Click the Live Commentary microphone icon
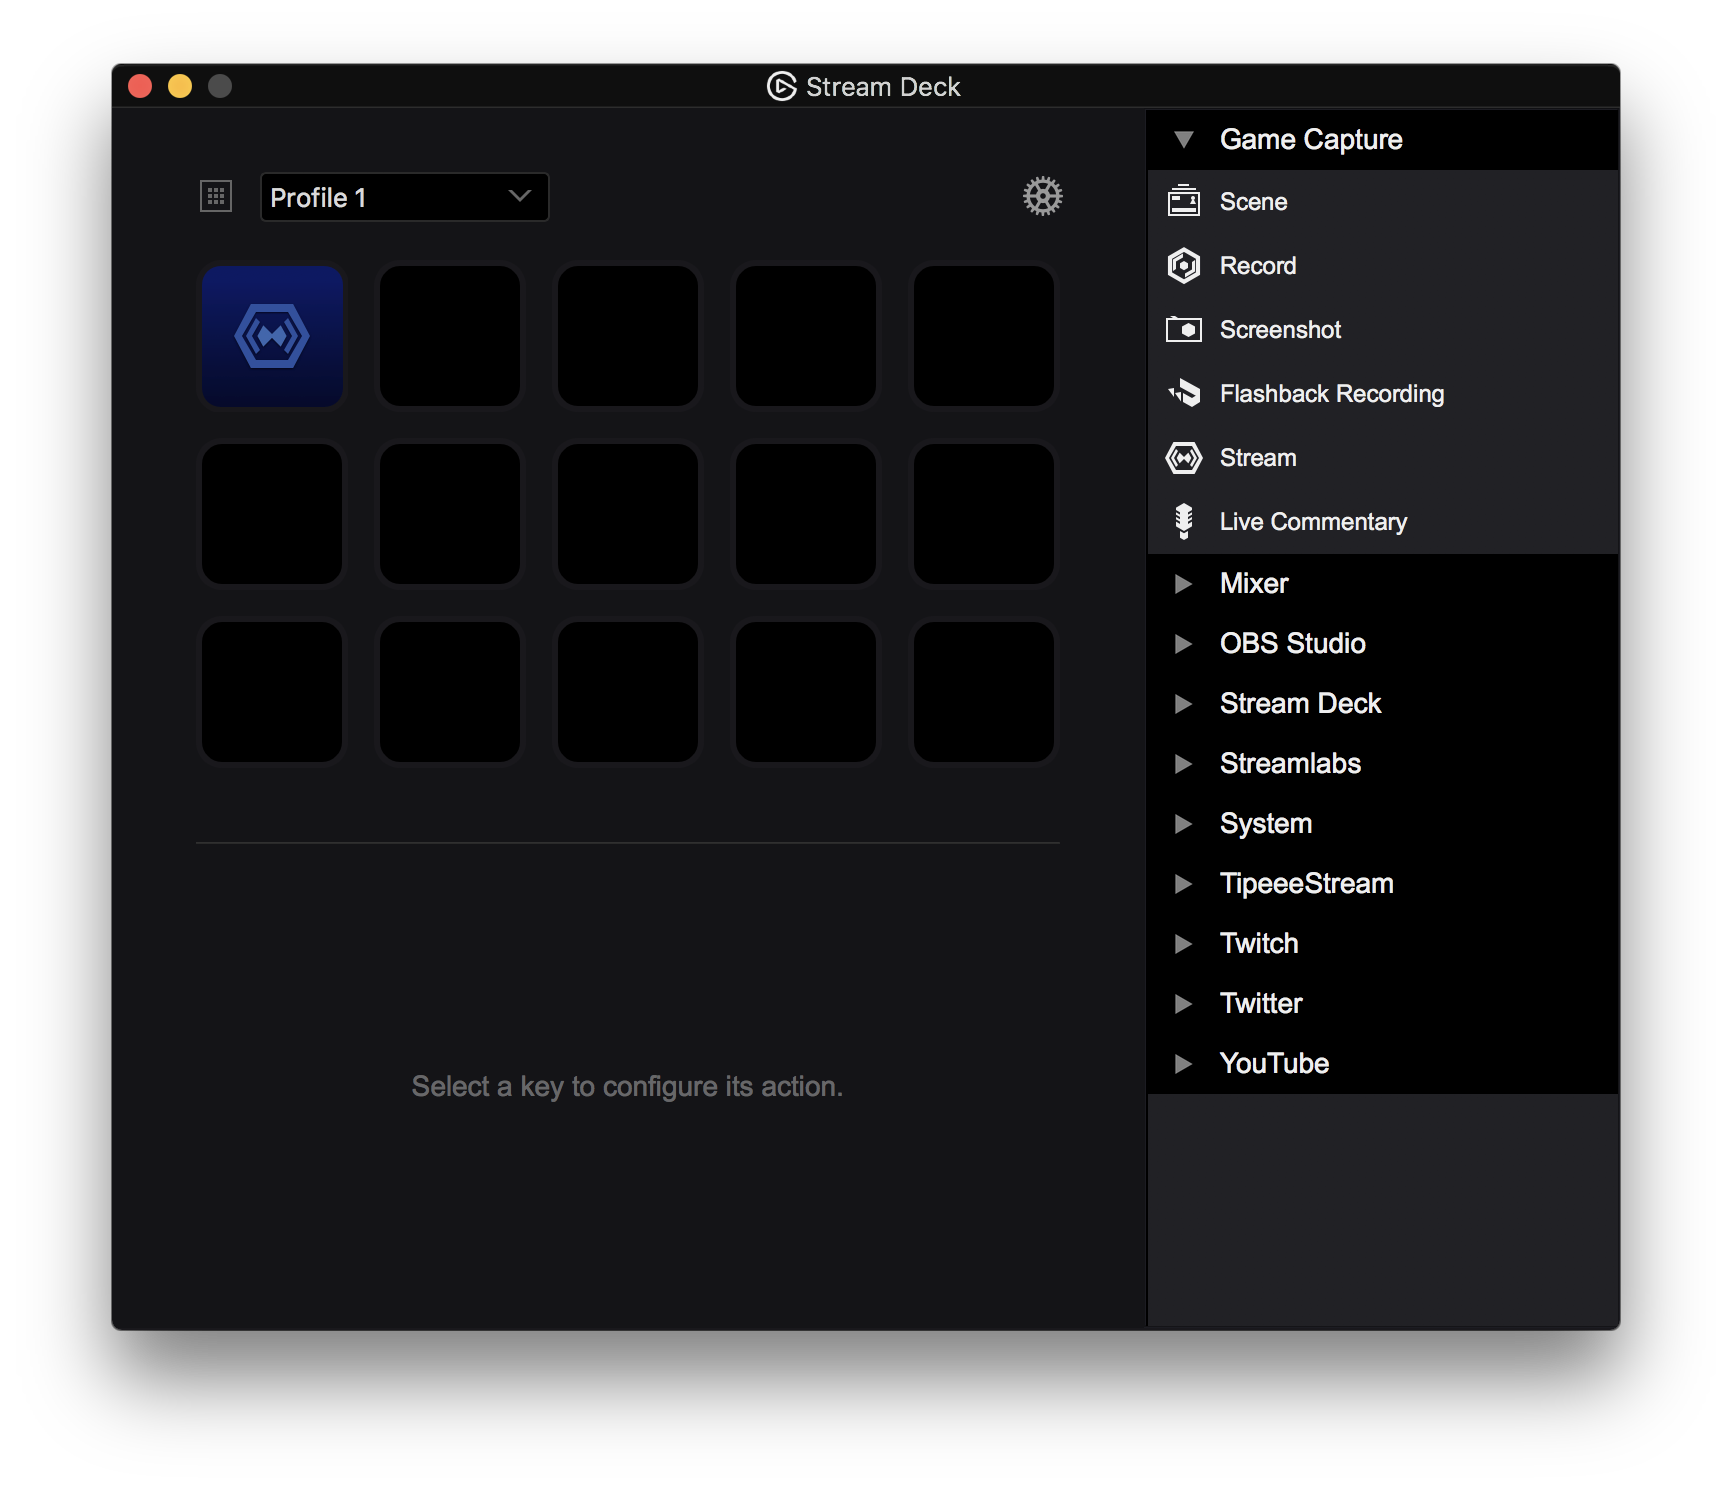This screenshot has height=1490, width=1732. click(x=1185, y=521)
